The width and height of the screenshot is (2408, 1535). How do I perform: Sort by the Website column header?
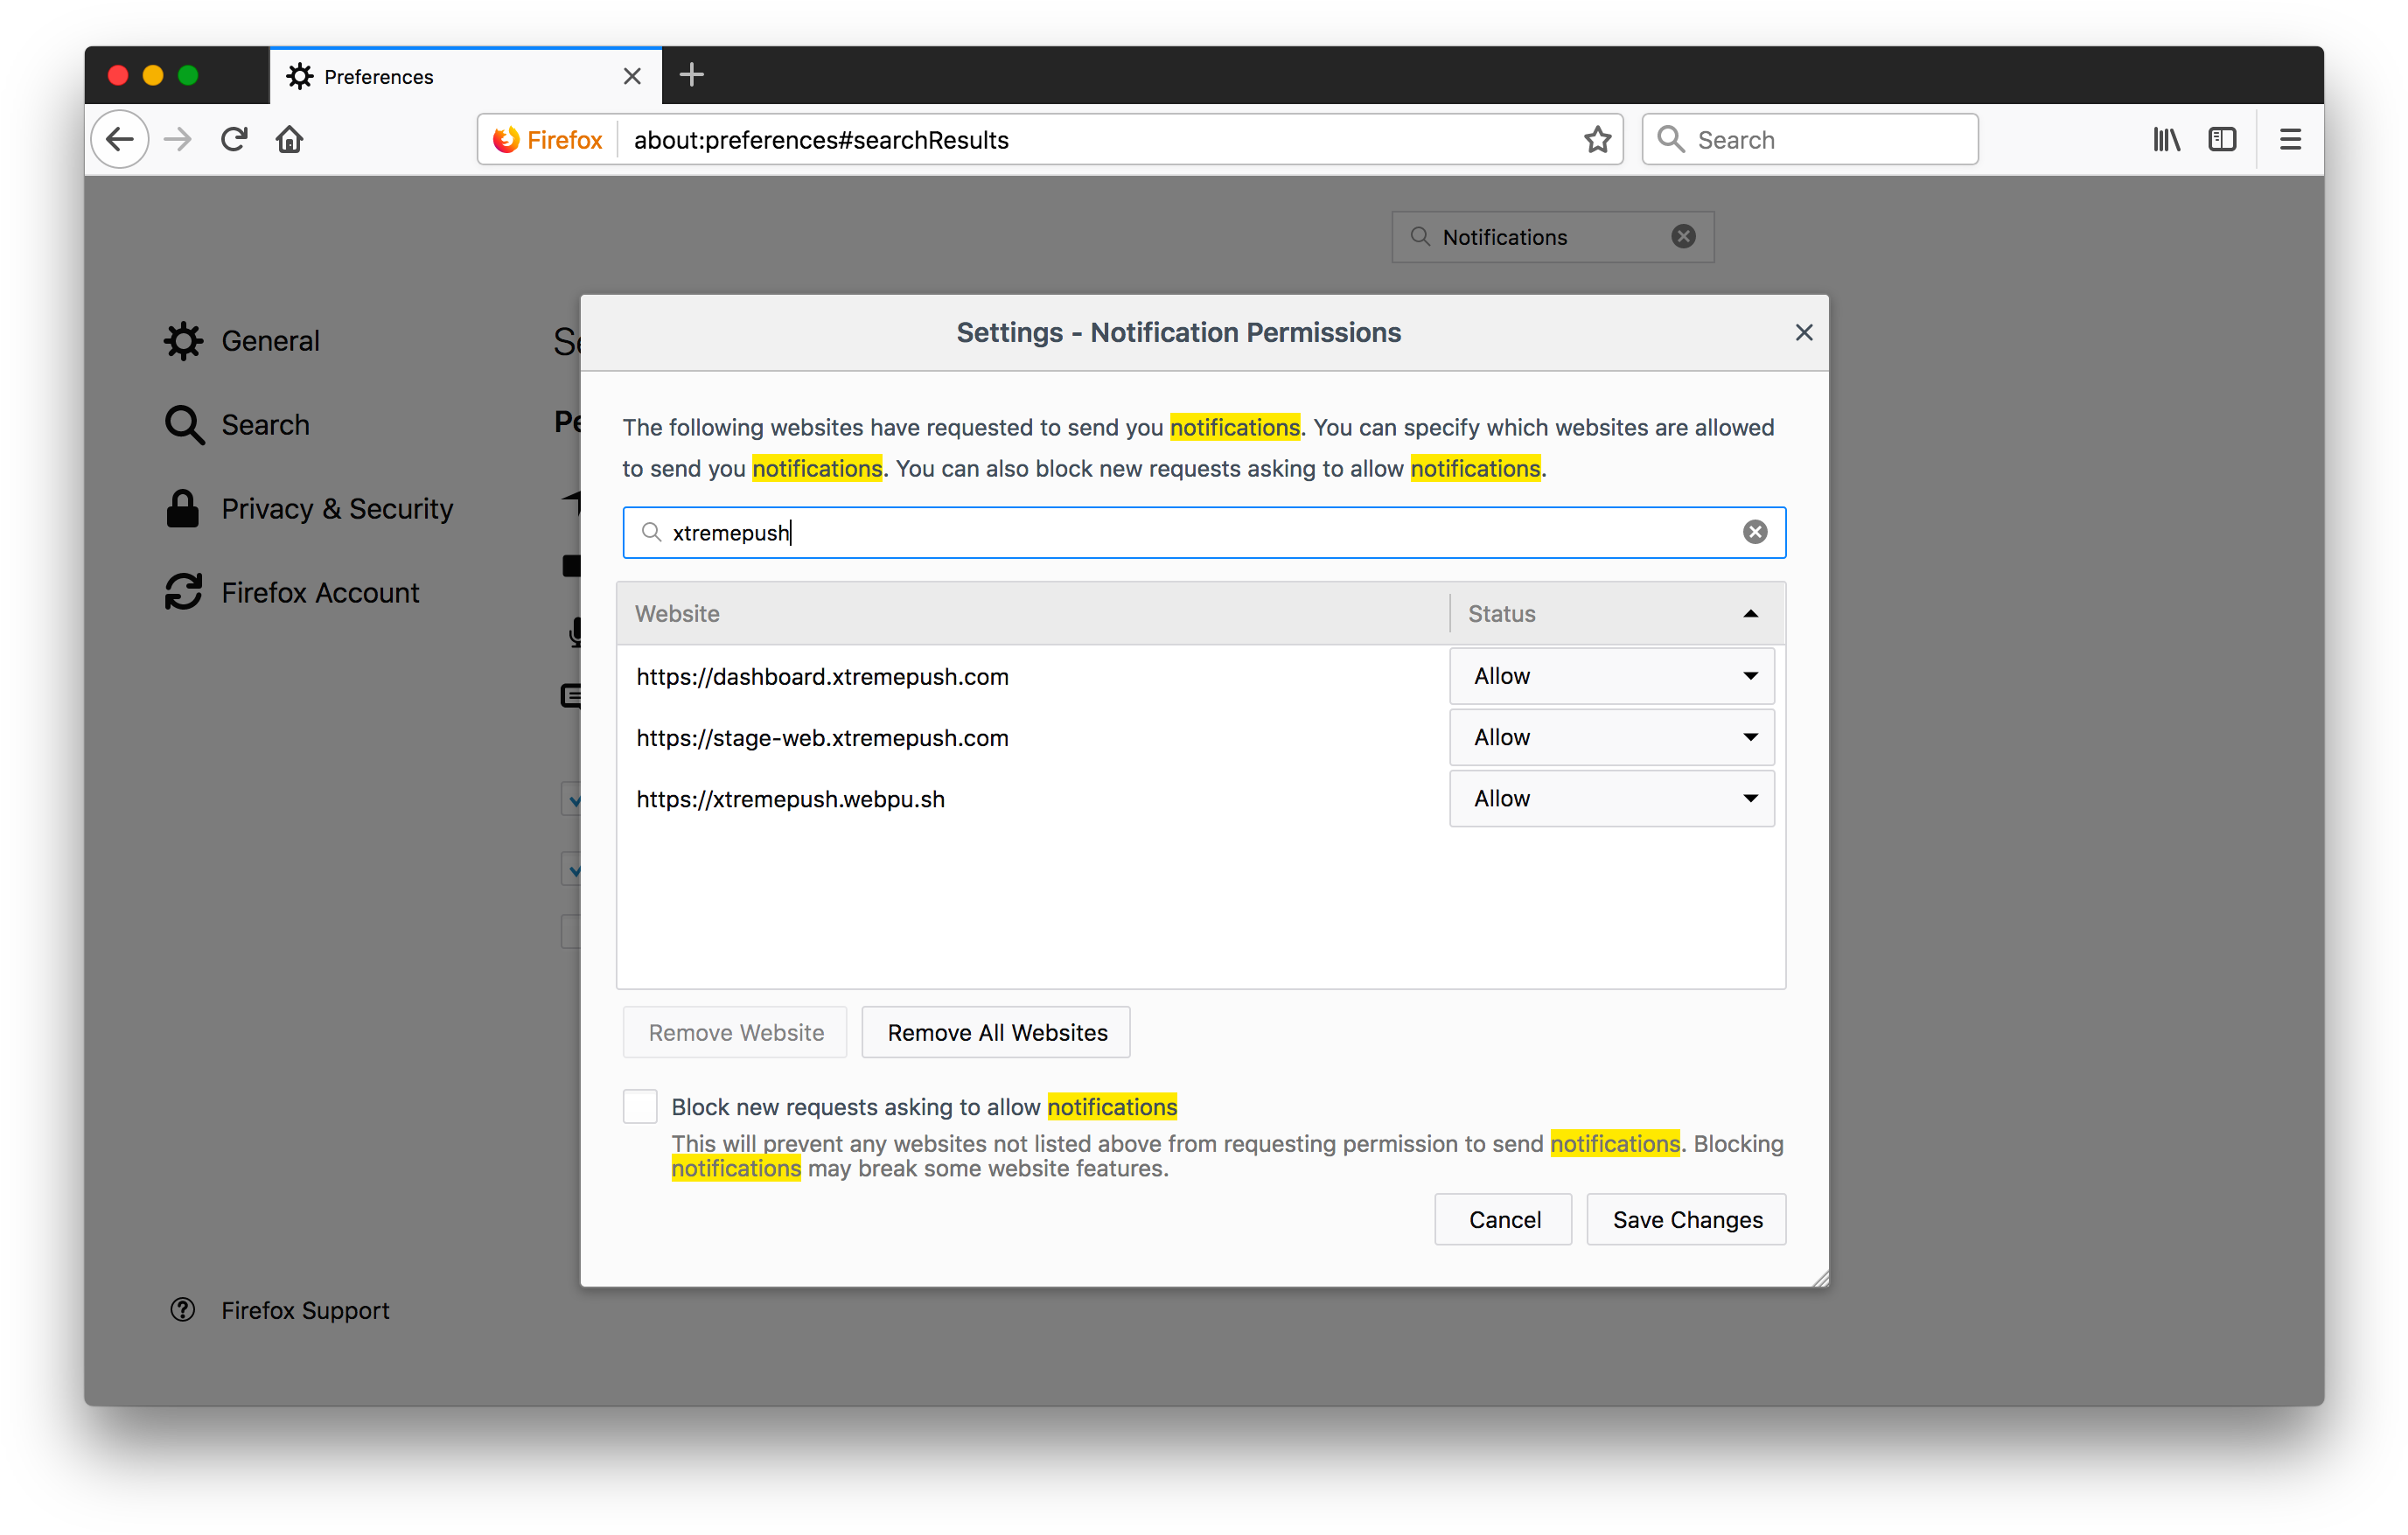1034,613
